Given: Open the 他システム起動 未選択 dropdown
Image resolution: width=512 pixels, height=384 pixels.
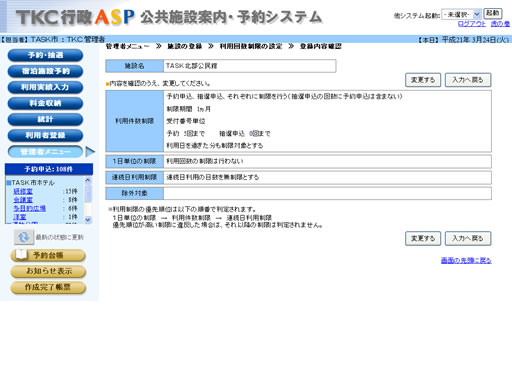Looking at the screenshot, I should pyautogui.click(x=461, y=14).
